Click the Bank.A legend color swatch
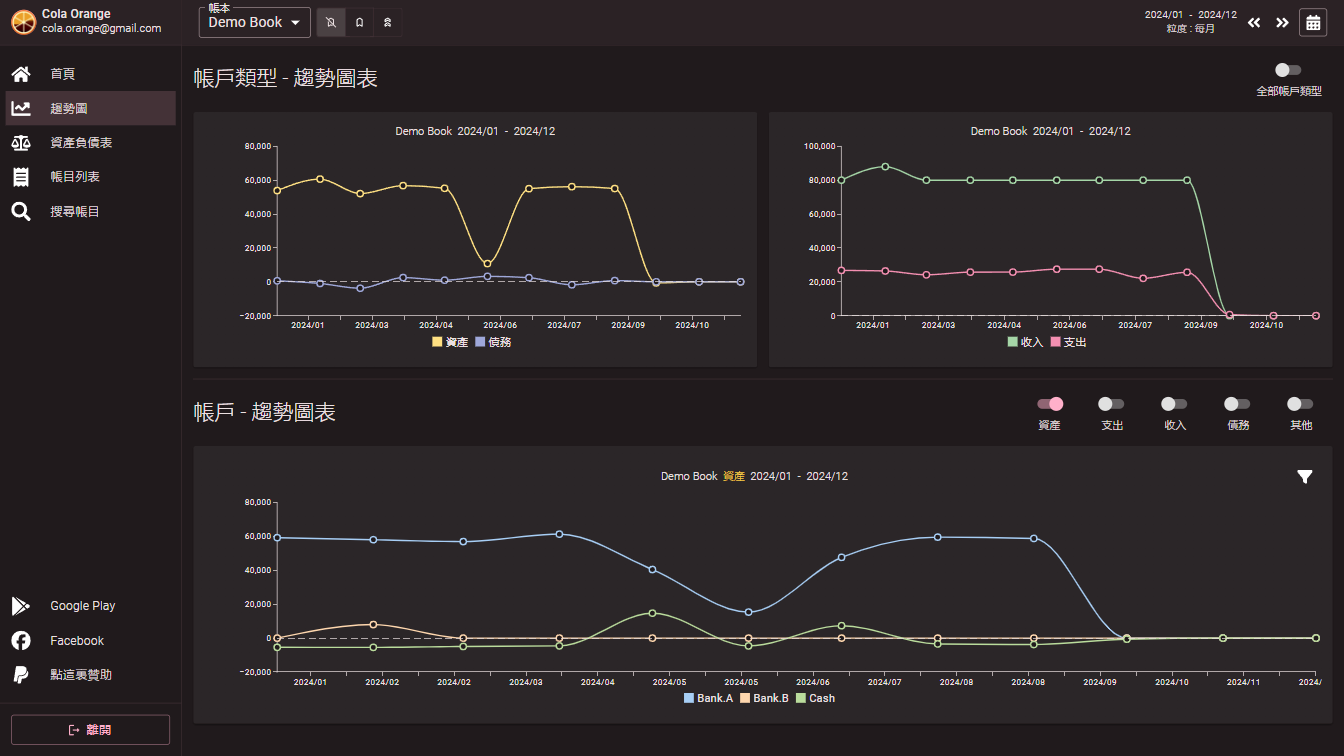The image size is (1344, 756). pos(689,698)
